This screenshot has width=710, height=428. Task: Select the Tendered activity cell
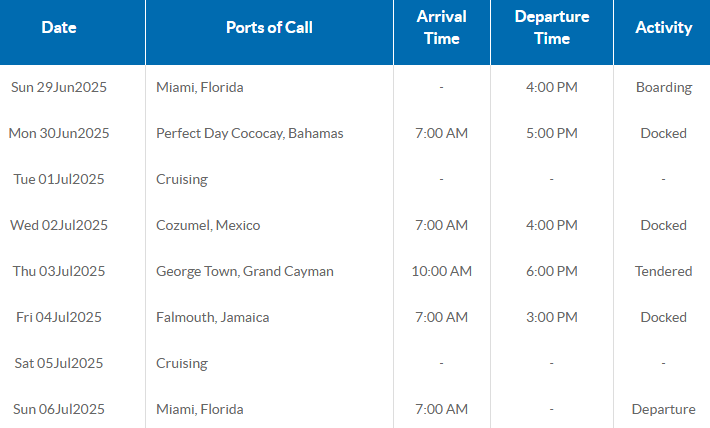pos(663,271)
